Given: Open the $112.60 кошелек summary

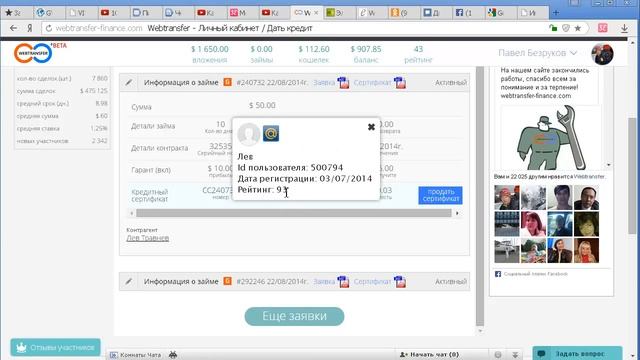Looking at the screenshot, I should [x=313, y=54].
